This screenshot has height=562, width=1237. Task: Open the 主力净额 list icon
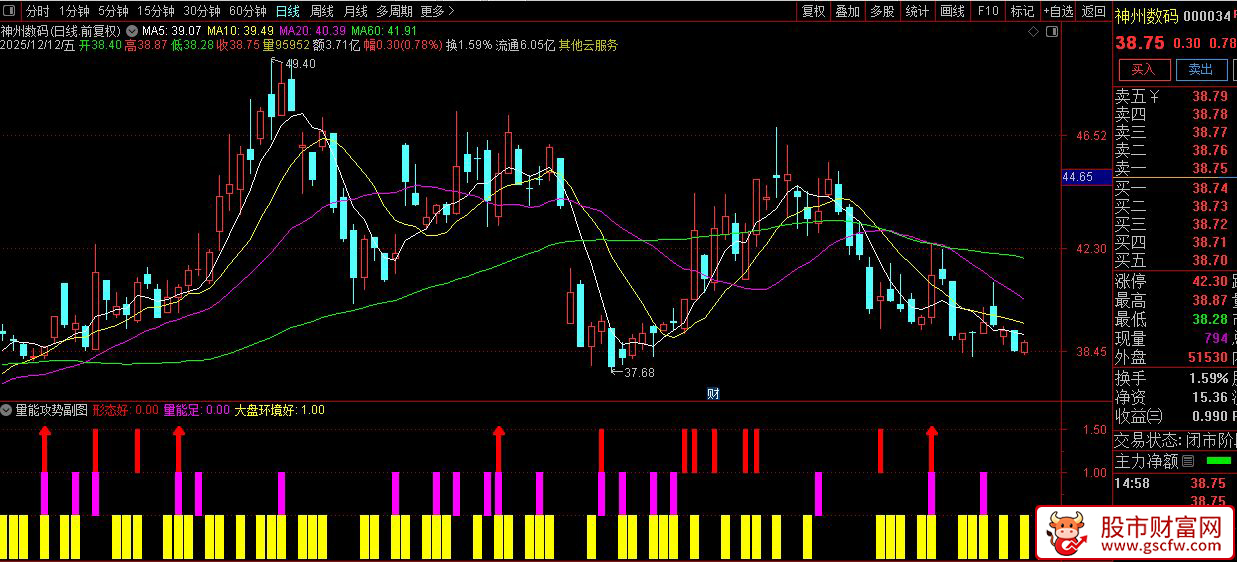coord(1189,461)
